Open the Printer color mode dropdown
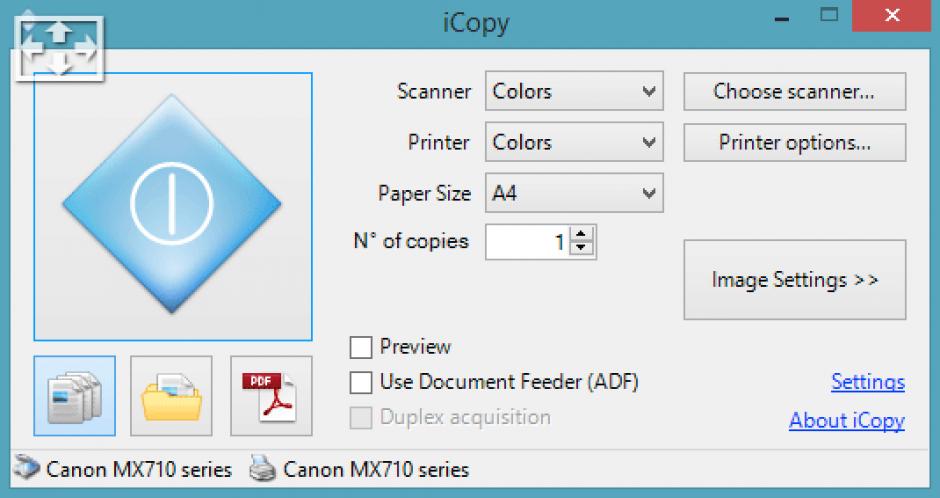Screen dimensions: 940x498 point(574,142)
